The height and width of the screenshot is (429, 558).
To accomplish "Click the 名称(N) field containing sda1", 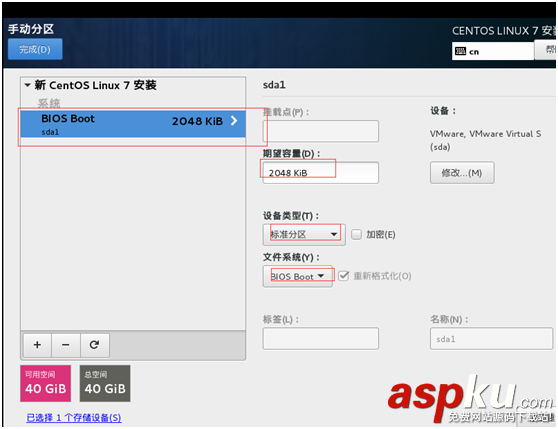I will coord(491,339).
